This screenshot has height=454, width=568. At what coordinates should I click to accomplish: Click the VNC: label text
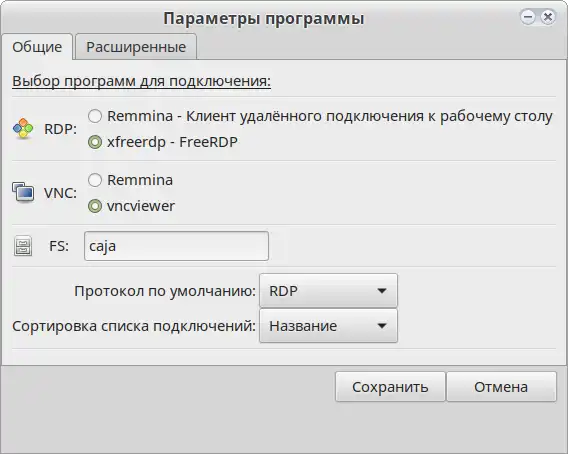click(x=60, y=193)
